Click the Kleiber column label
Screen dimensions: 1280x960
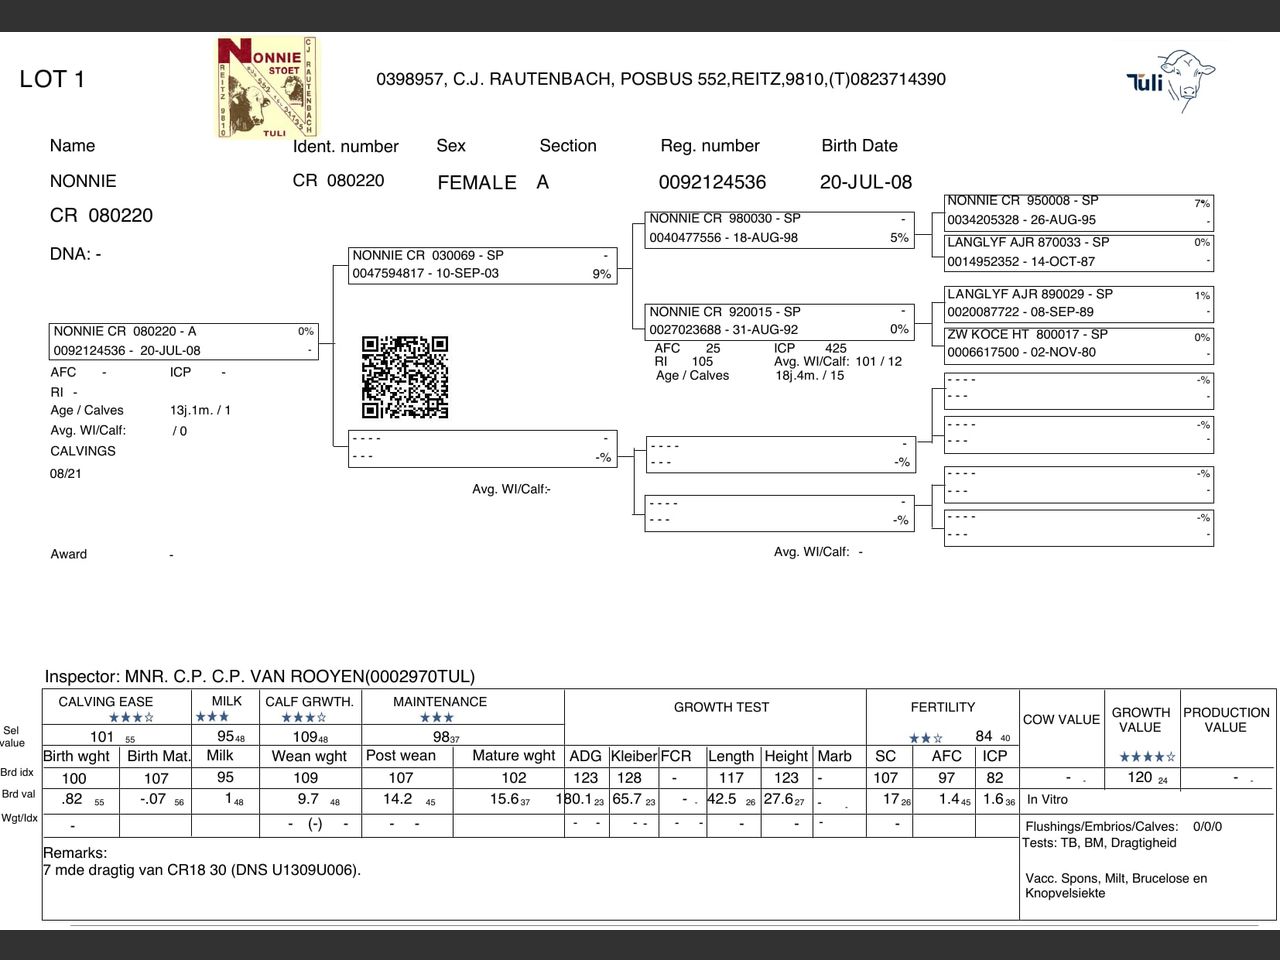coord(634,756)
